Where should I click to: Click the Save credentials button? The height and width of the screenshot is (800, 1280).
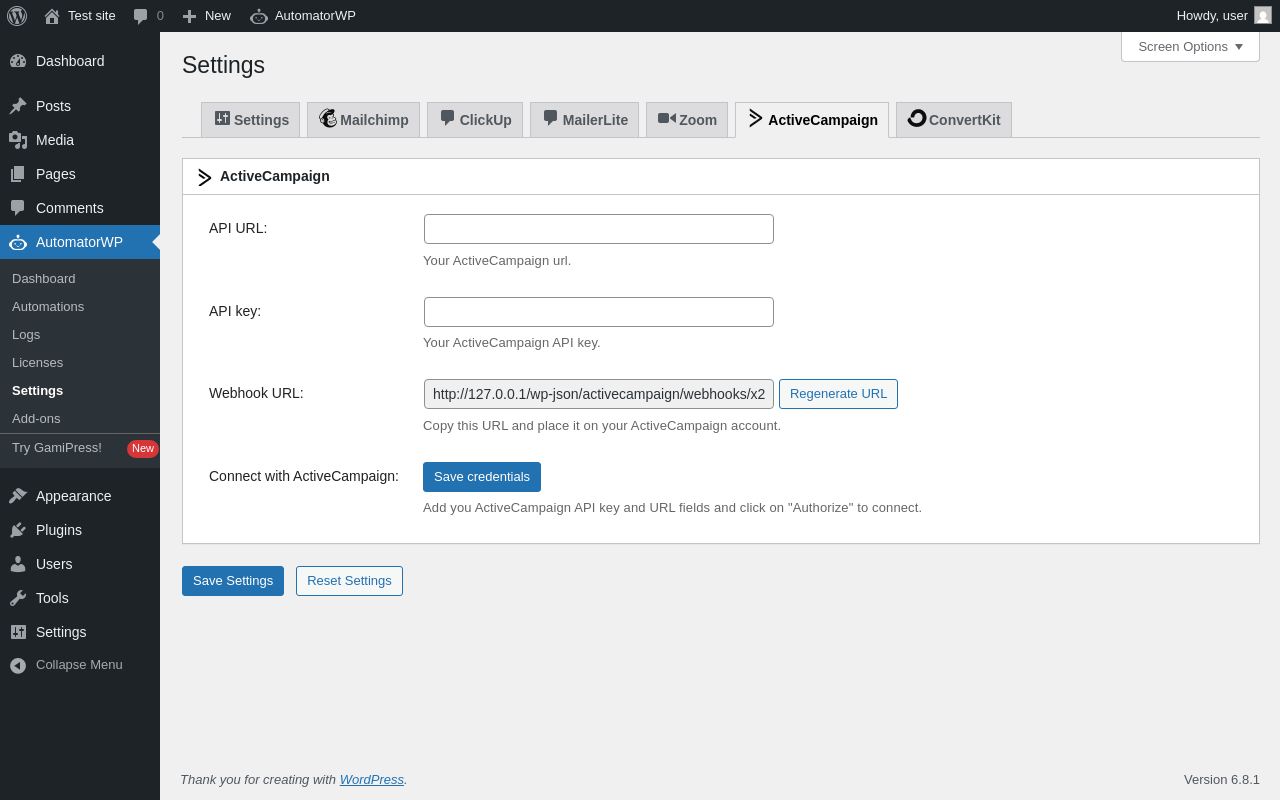(482, 477)
